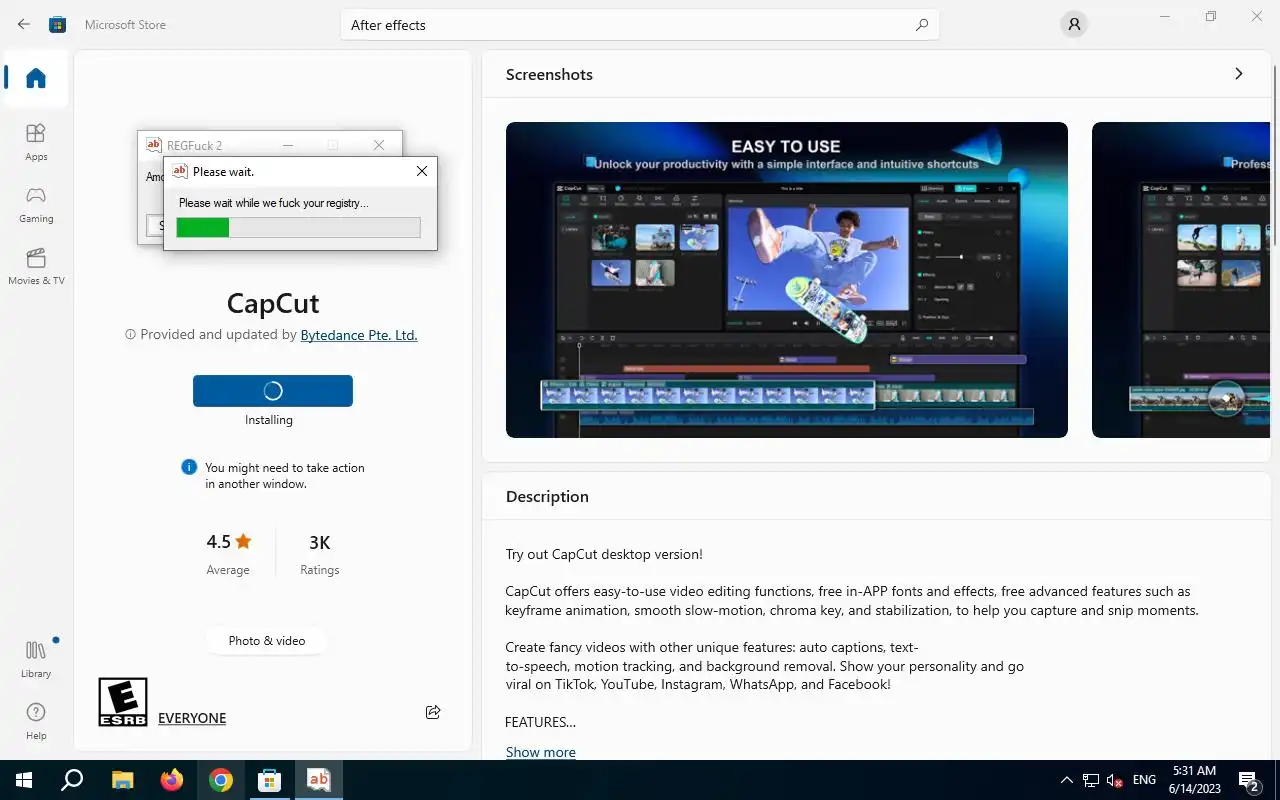Click the muted volume tray icon
The width and height of the screenshot is (1280, 800).
[1115, 780]
